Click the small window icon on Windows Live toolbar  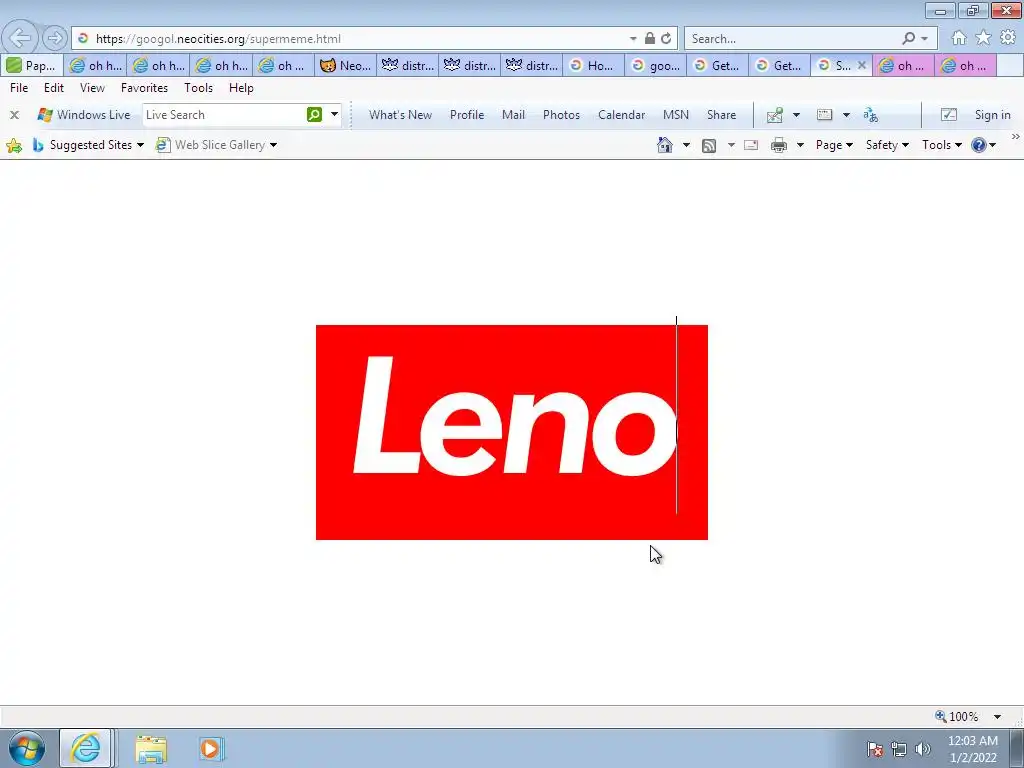tap(825, 115)
